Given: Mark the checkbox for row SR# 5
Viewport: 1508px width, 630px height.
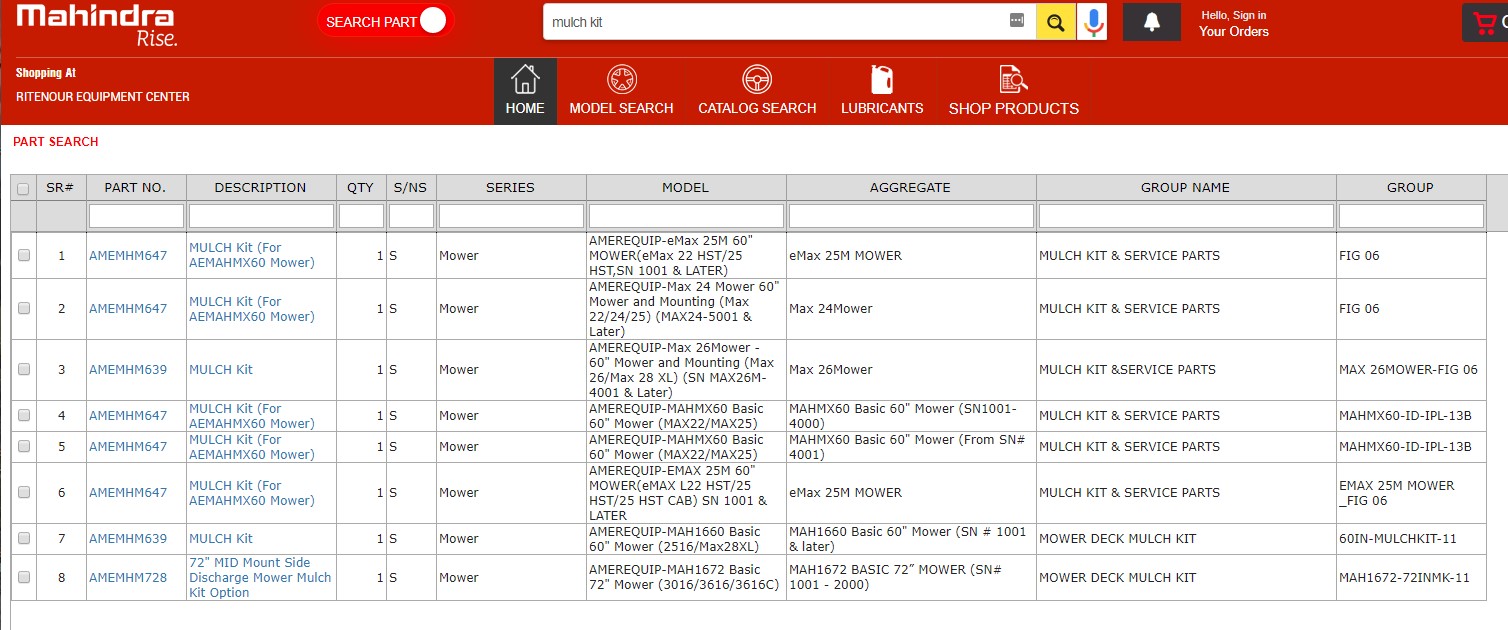Looking at the screenshot, I should (24, 447).
